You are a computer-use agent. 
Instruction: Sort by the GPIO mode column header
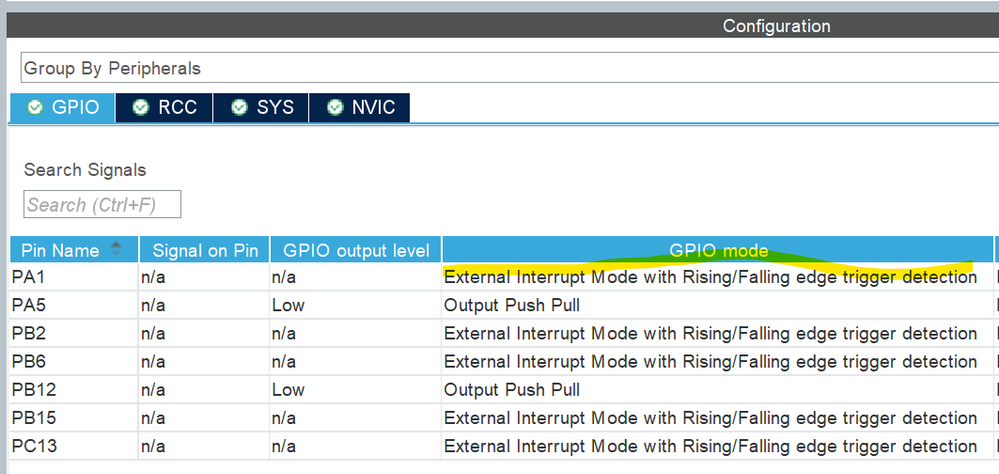[x=718, y=250]
